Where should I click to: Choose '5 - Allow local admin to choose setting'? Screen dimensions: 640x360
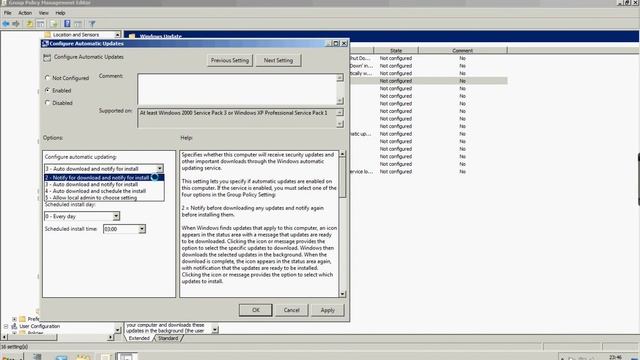click(104, 197)
